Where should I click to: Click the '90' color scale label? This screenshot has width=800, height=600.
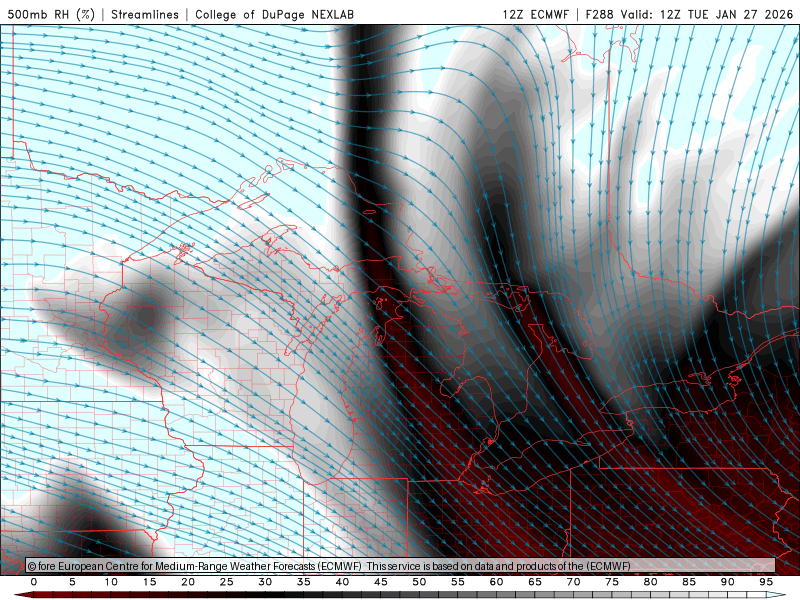tap(728, 582)
